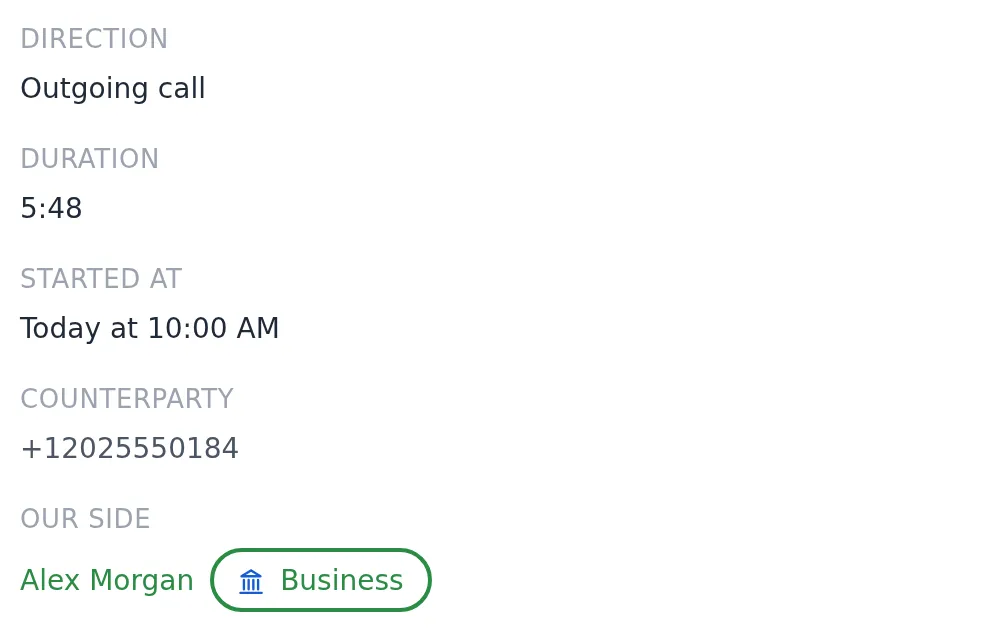Click the STARTED AT field label
Viewport: 1004px width, 632px height.
point(101,279)
